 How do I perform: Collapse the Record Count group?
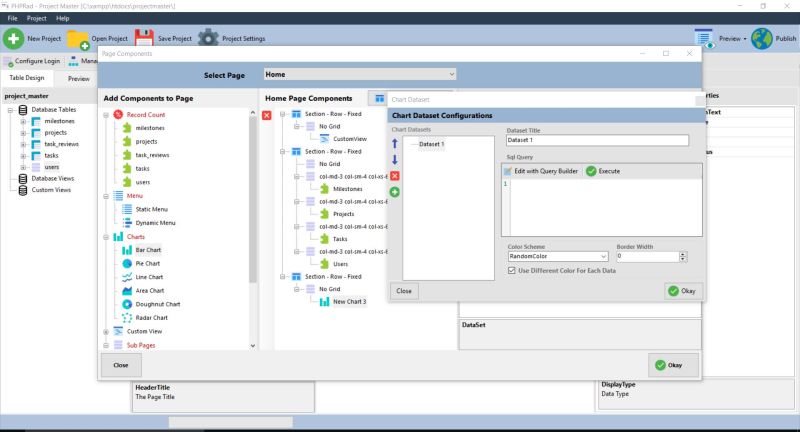106,115
